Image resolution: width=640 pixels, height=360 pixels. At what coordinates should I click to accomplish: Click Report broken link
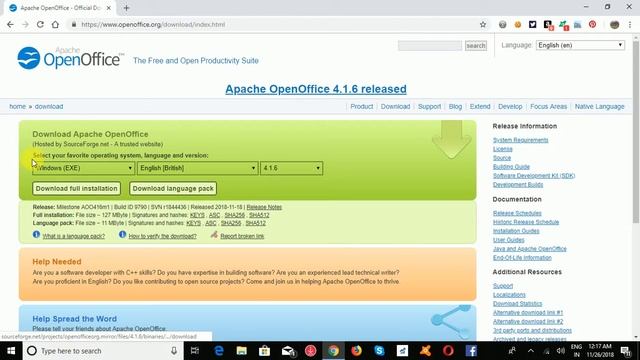point(242,236)
